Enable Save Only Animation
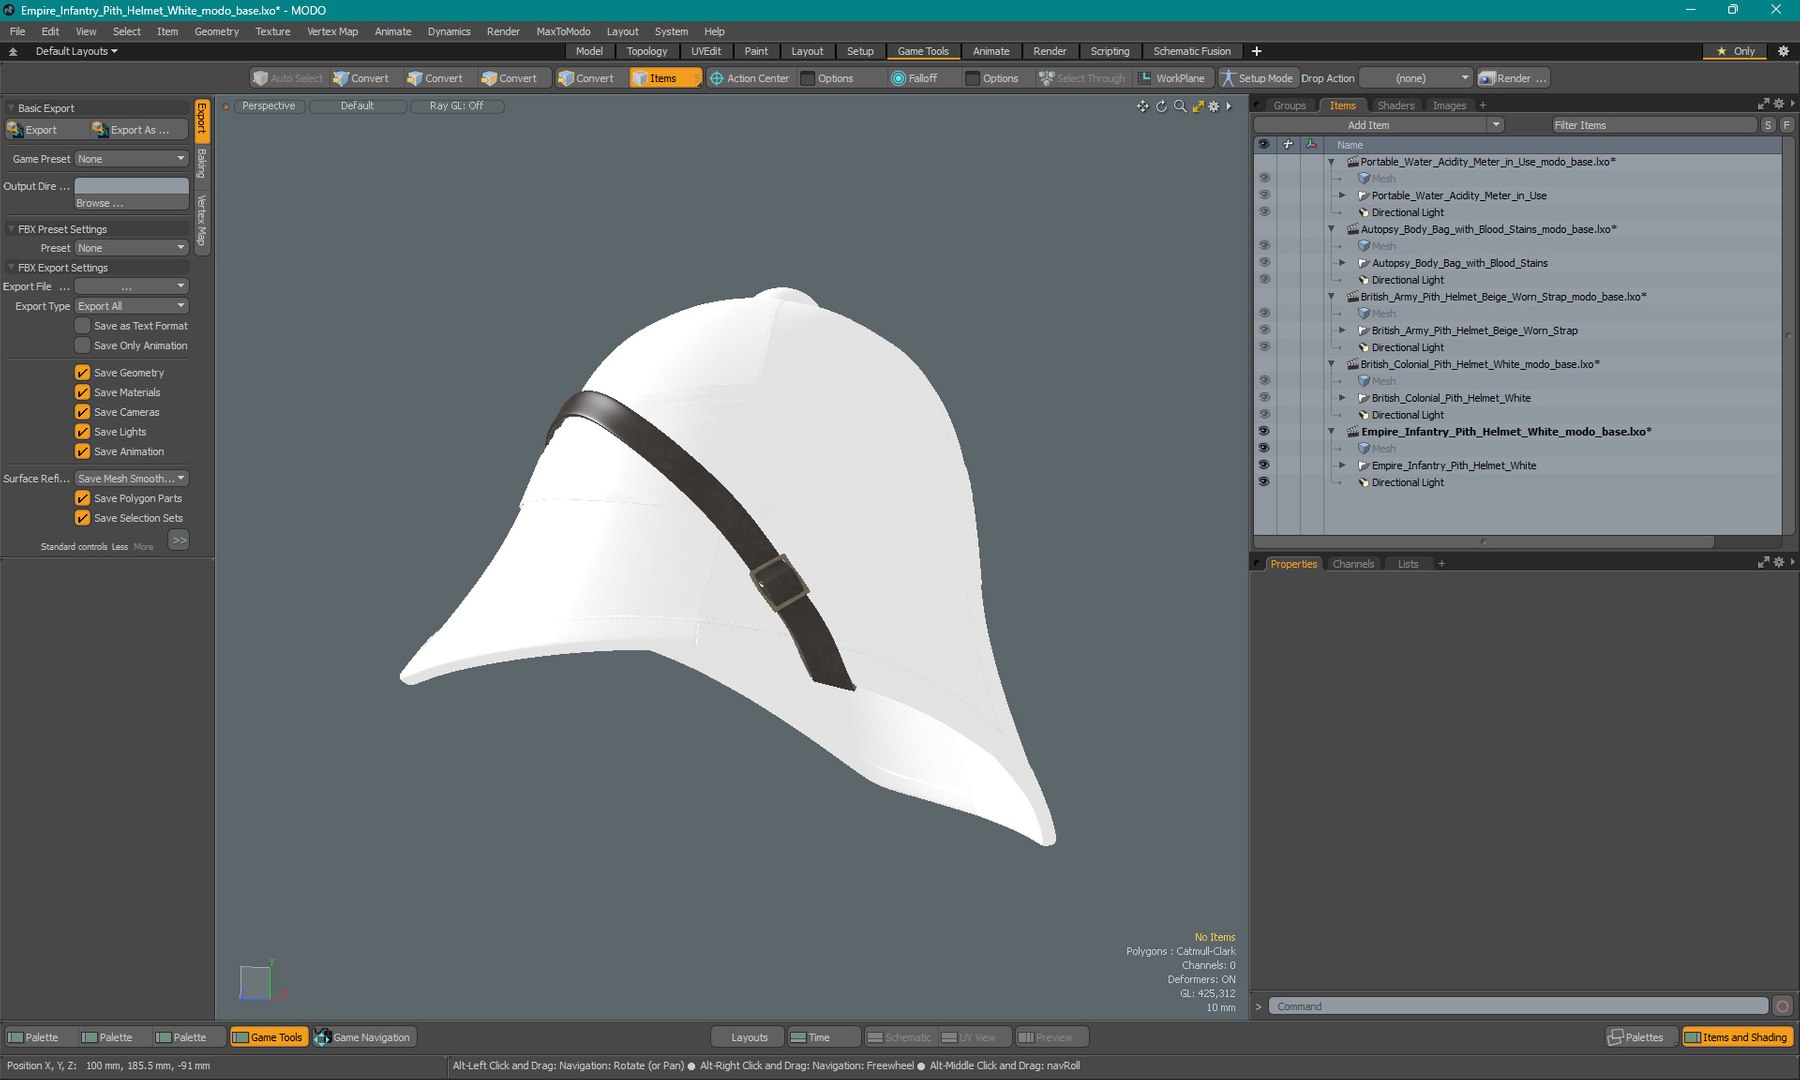Image resolution: width=1800 pixels, height=1080 pixels. click(83, 346)
